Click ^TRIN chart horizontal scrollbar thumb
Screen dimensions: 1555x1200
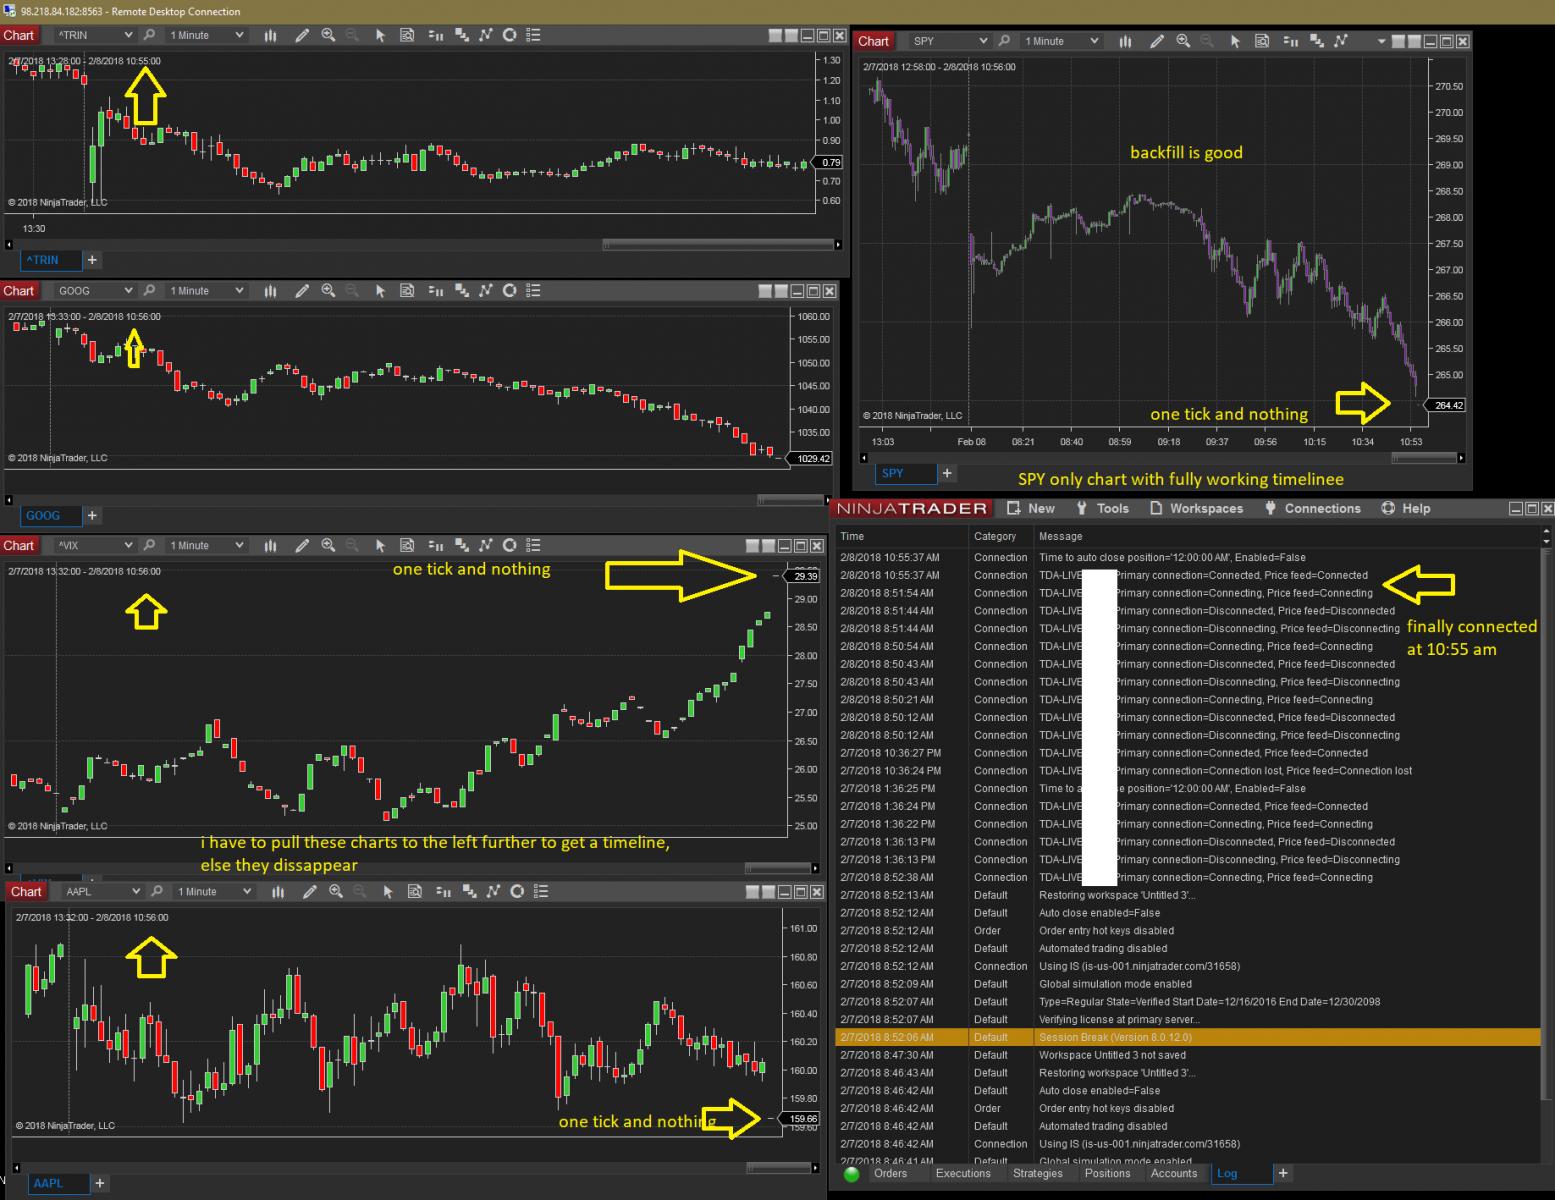[x=719, y=245]
